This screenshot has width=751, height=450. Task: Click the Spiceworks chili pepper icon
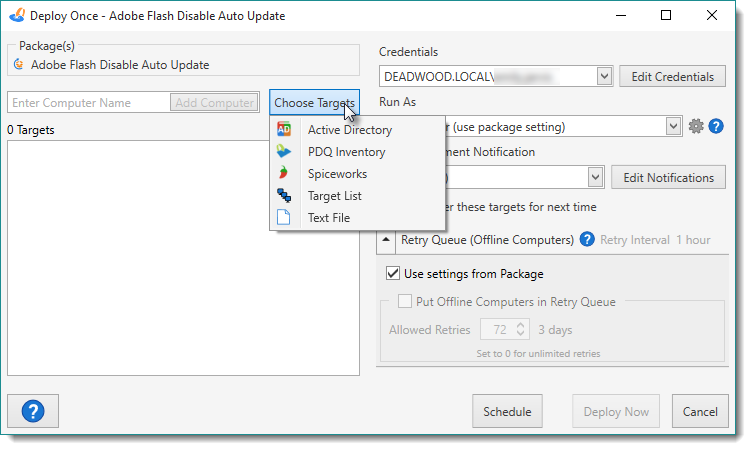pyautogui.click(x=284, y=173)
